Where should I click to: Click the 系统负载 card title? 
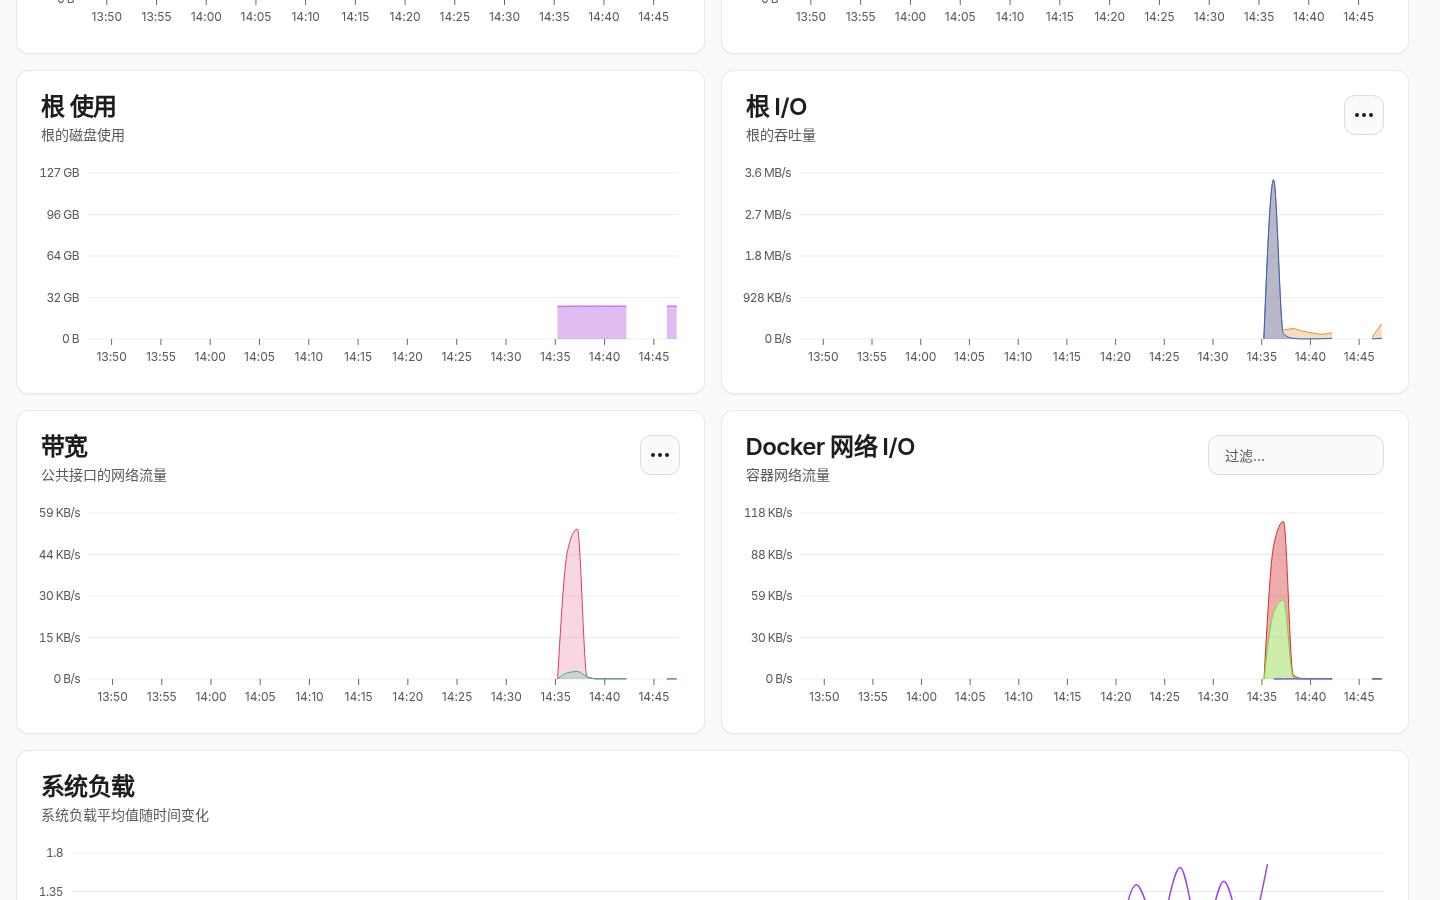88,786
